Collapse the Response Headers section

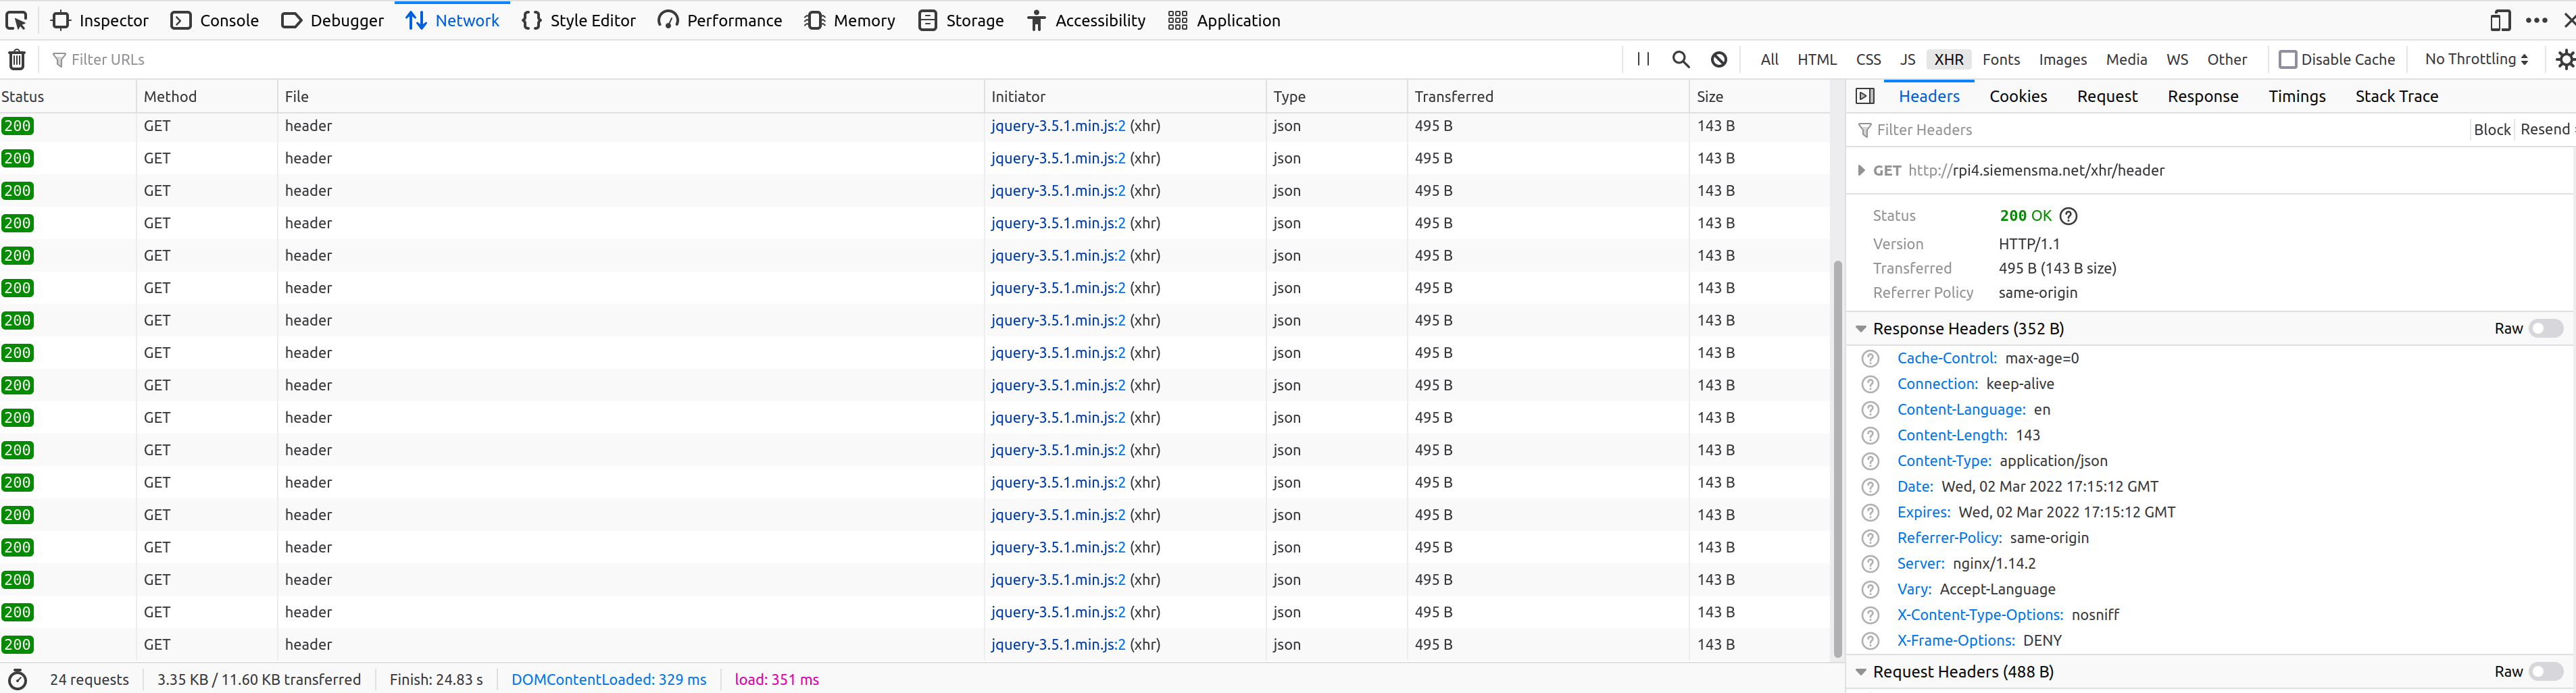click(1861, 328)
